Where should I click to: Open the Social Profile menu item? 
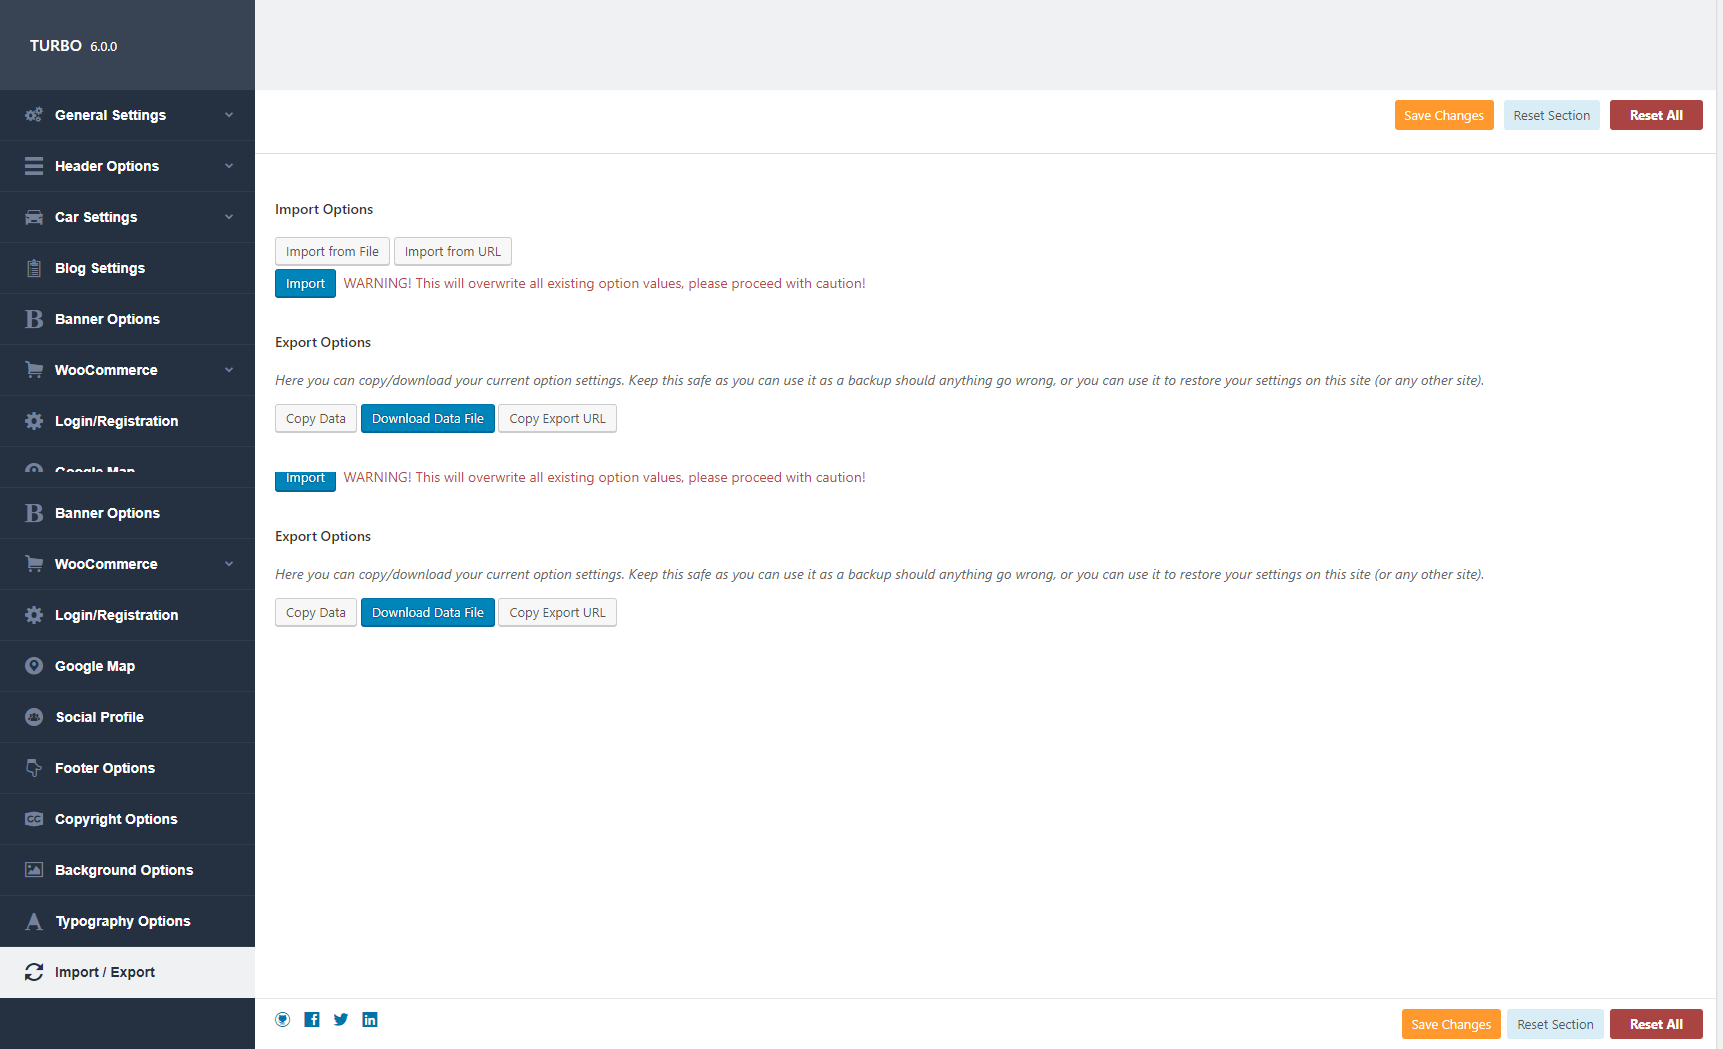pos(100,717)
